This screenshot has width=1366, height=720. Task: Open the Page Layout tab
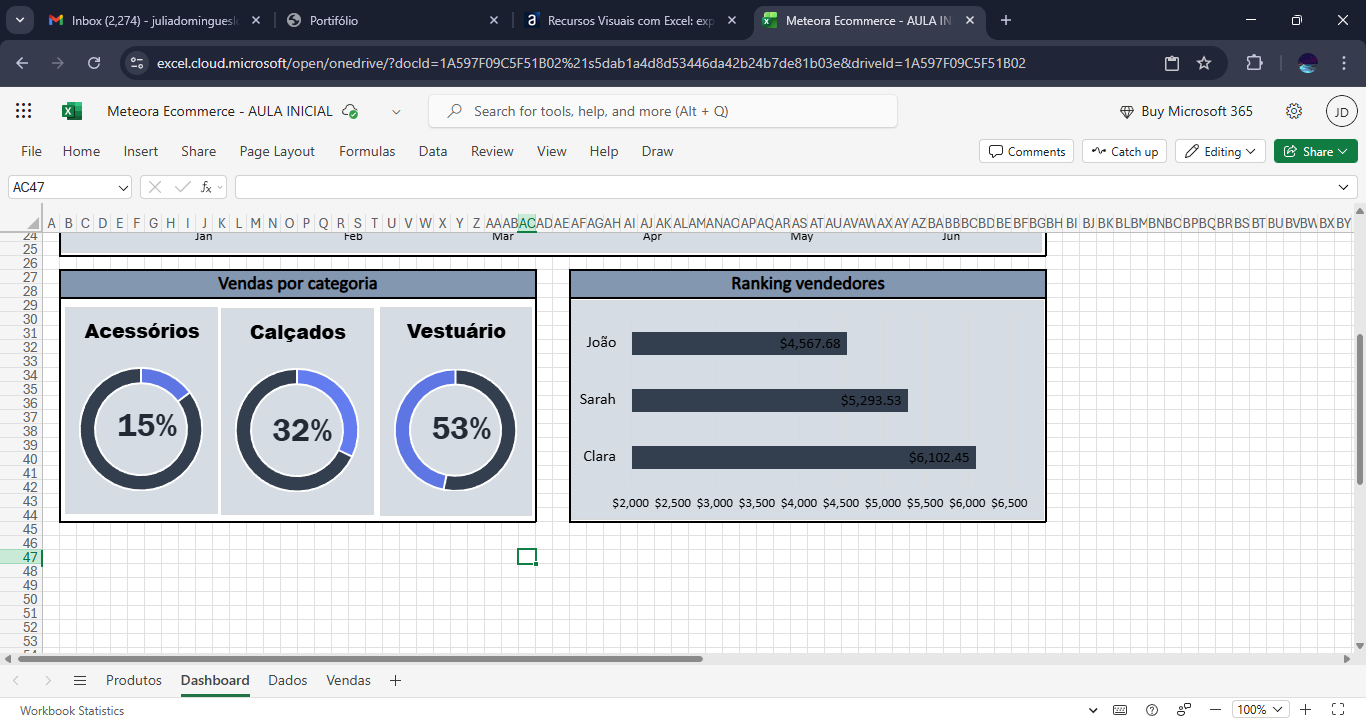277,151
